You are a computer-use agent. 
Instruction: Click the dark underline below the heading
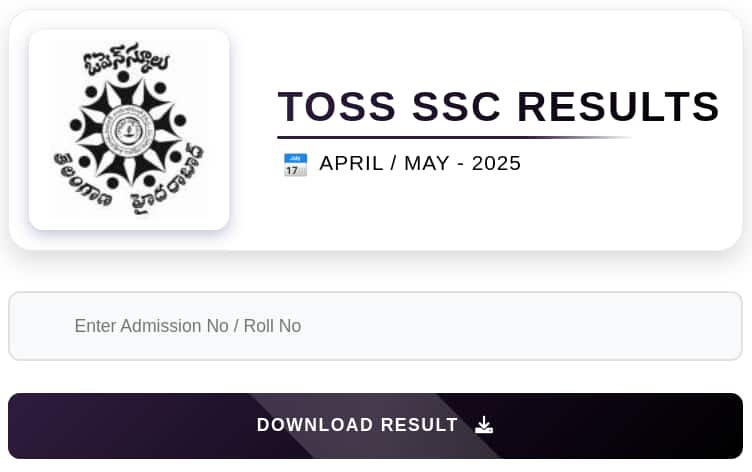pos(453,138)
